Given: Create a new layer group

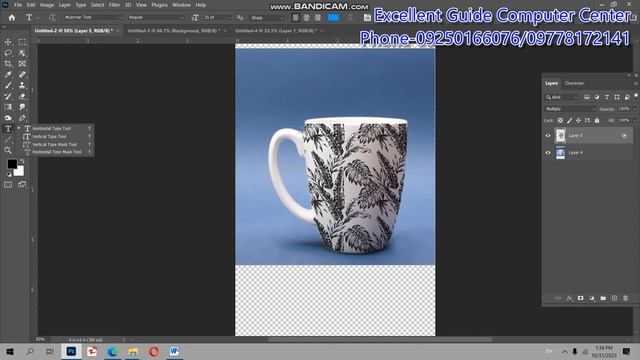Looking at the screenshot, I should [x=603, y=298].
